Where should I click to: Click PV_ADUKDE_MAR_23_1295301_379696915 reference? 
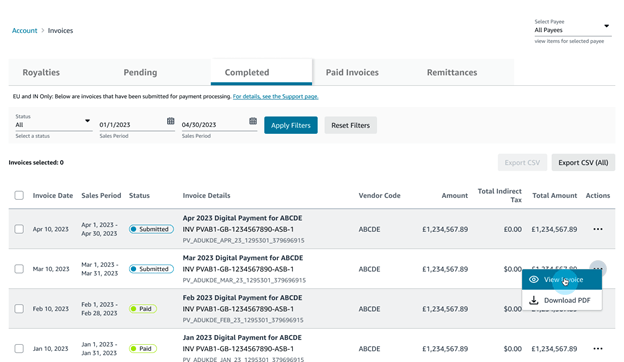[244, 280]
